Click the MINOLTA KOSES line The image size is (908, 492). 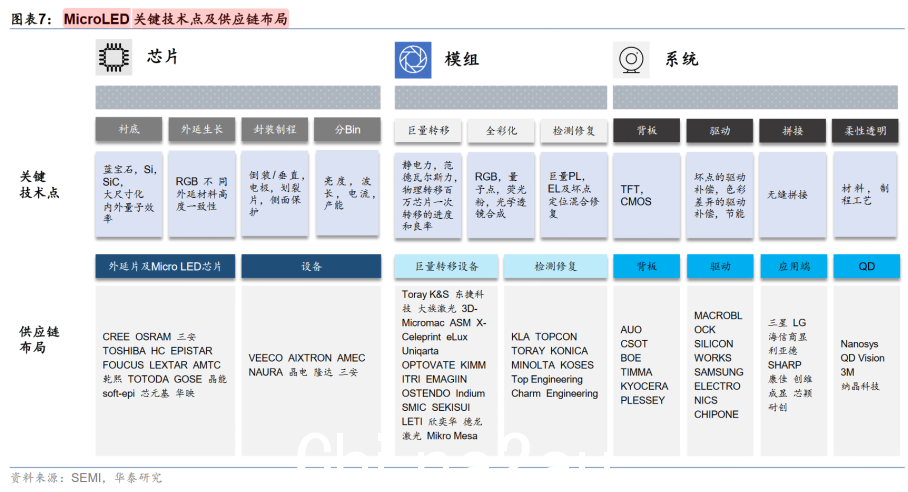[x=552, y=365]
